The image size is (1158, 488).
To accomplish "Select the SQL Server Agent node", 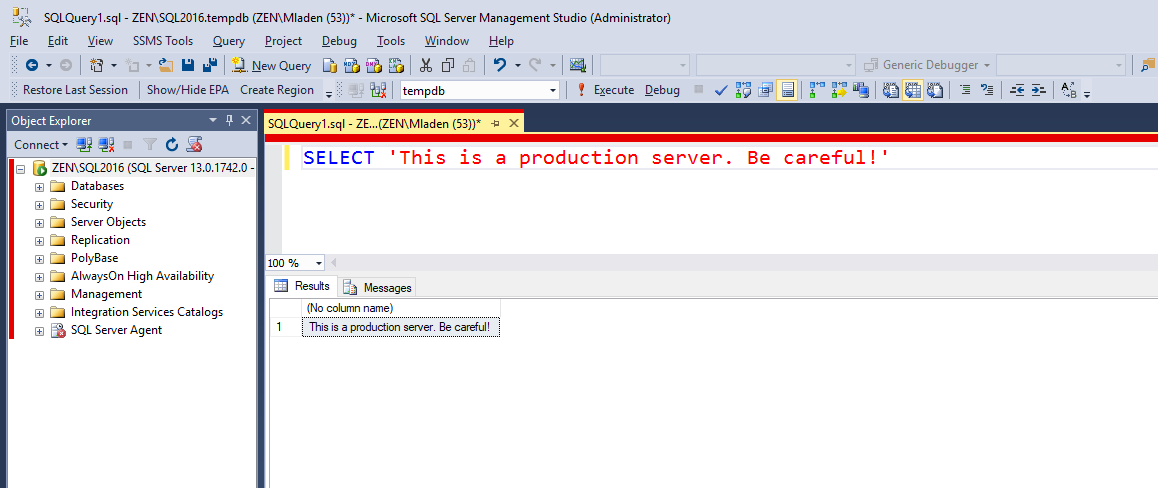I will pyautogui.click(x=115, y=330).
